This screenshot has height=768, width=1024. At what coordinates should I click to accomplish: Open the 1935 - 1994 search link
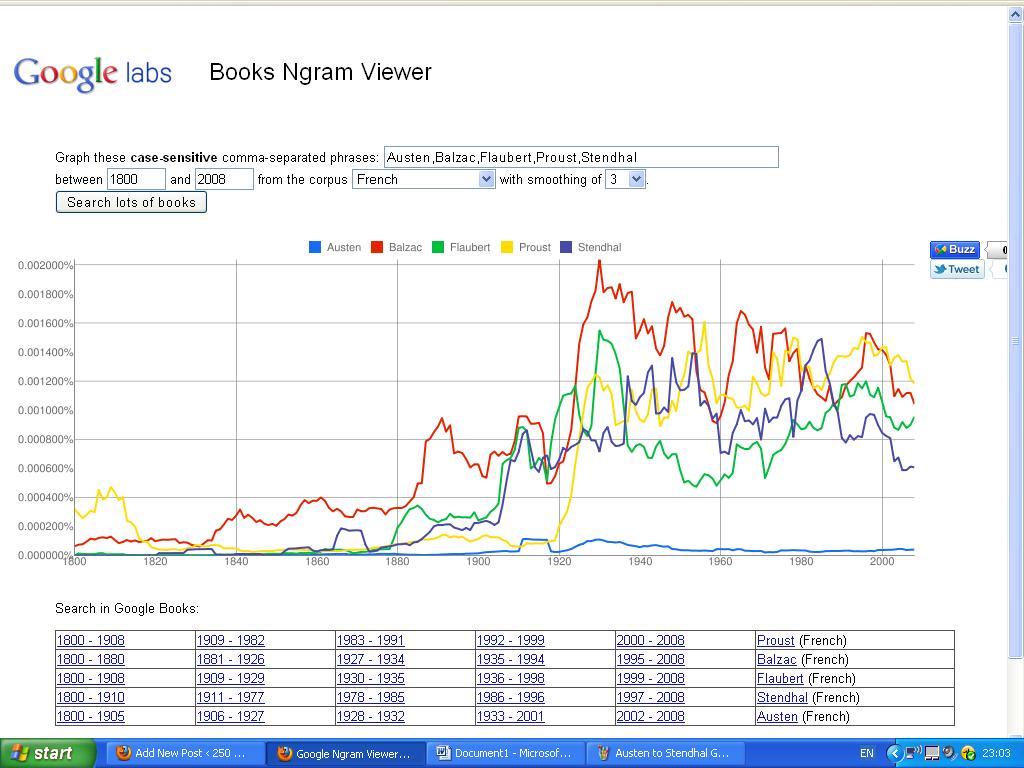pyautogui.click(x=511, y=660)
